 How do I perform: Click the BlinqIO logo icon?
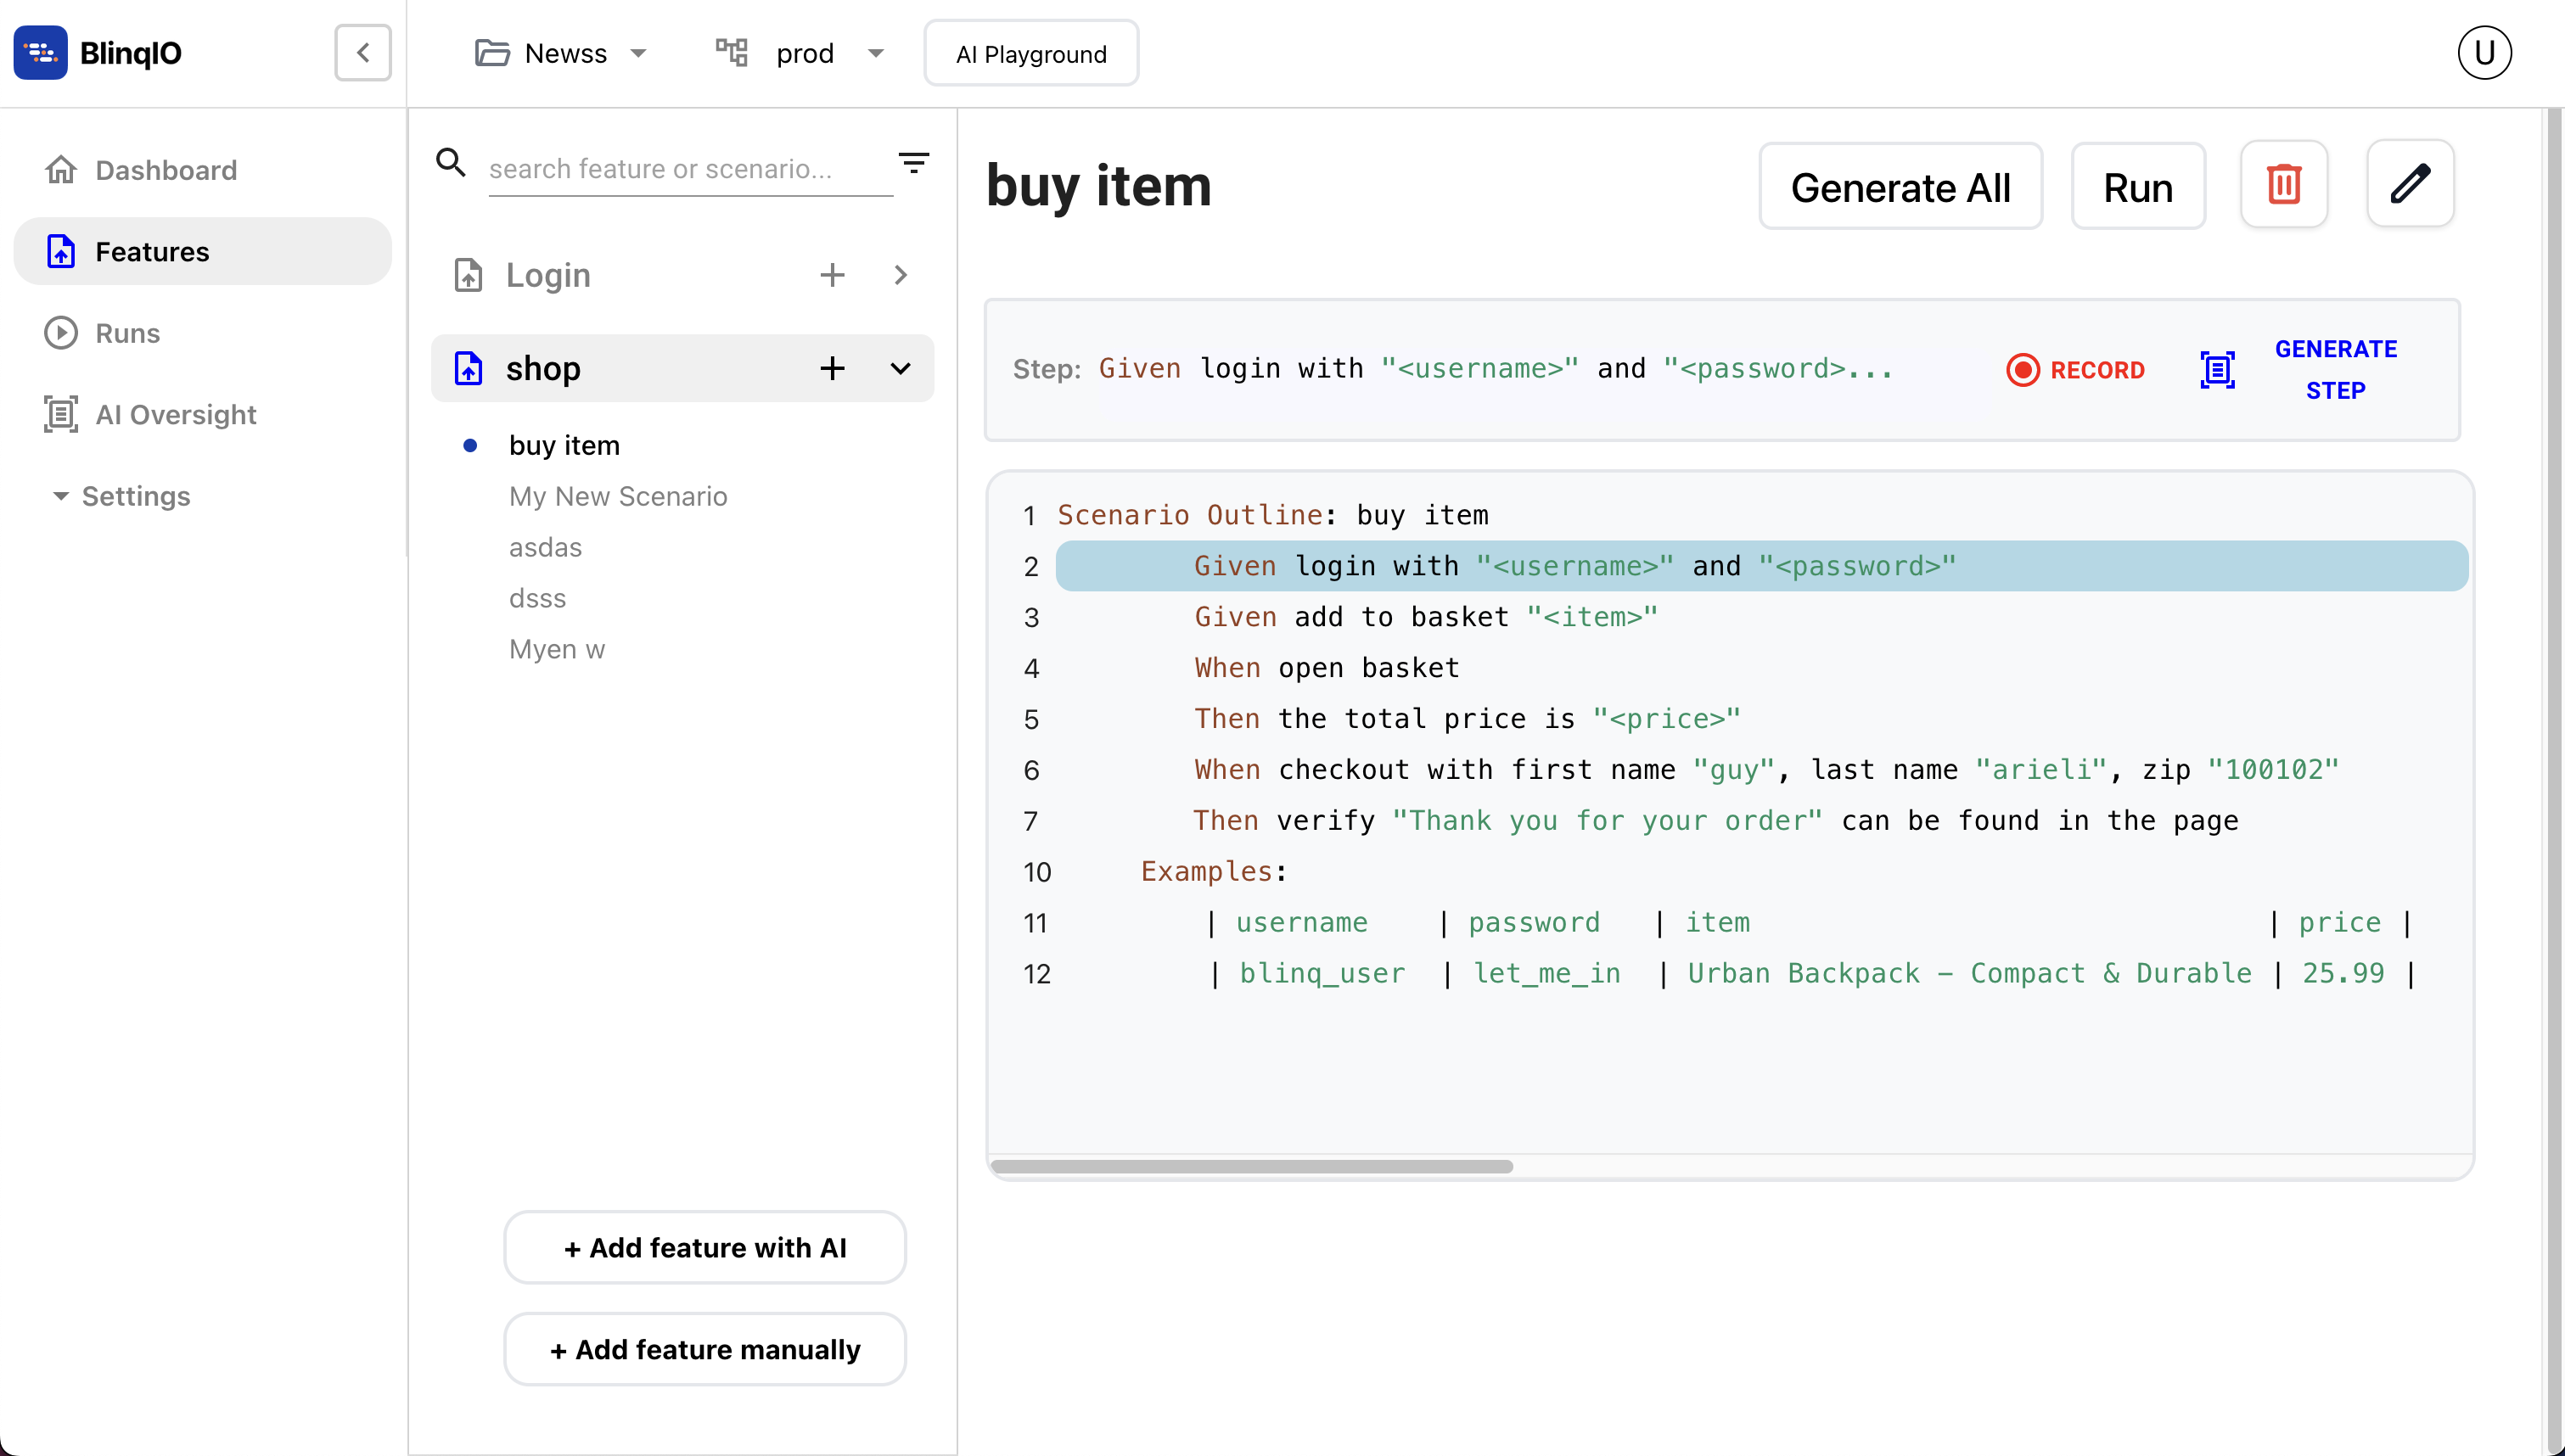point(40,52)
